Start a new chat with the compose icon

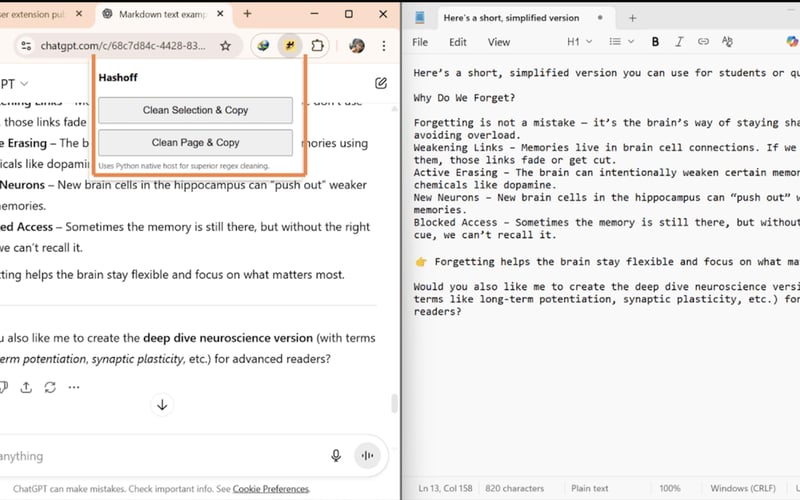point(381,83)
